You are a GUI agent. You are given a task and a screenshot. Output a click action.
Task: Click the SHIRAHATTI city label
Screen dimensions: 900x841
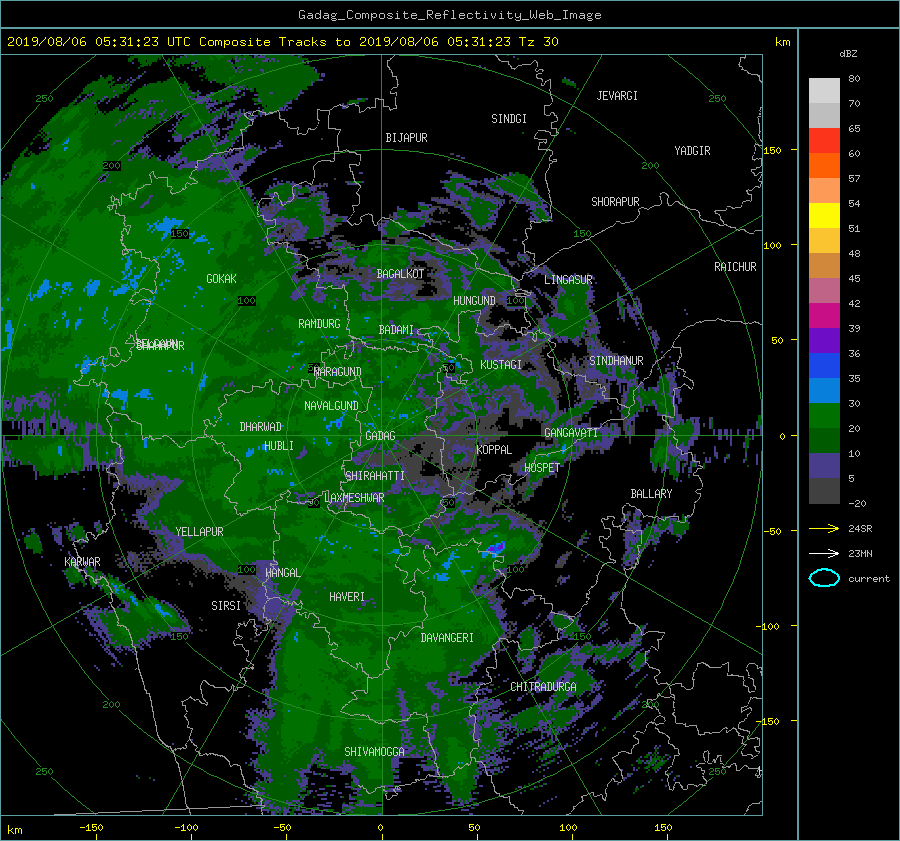click(x=375, y=476)
